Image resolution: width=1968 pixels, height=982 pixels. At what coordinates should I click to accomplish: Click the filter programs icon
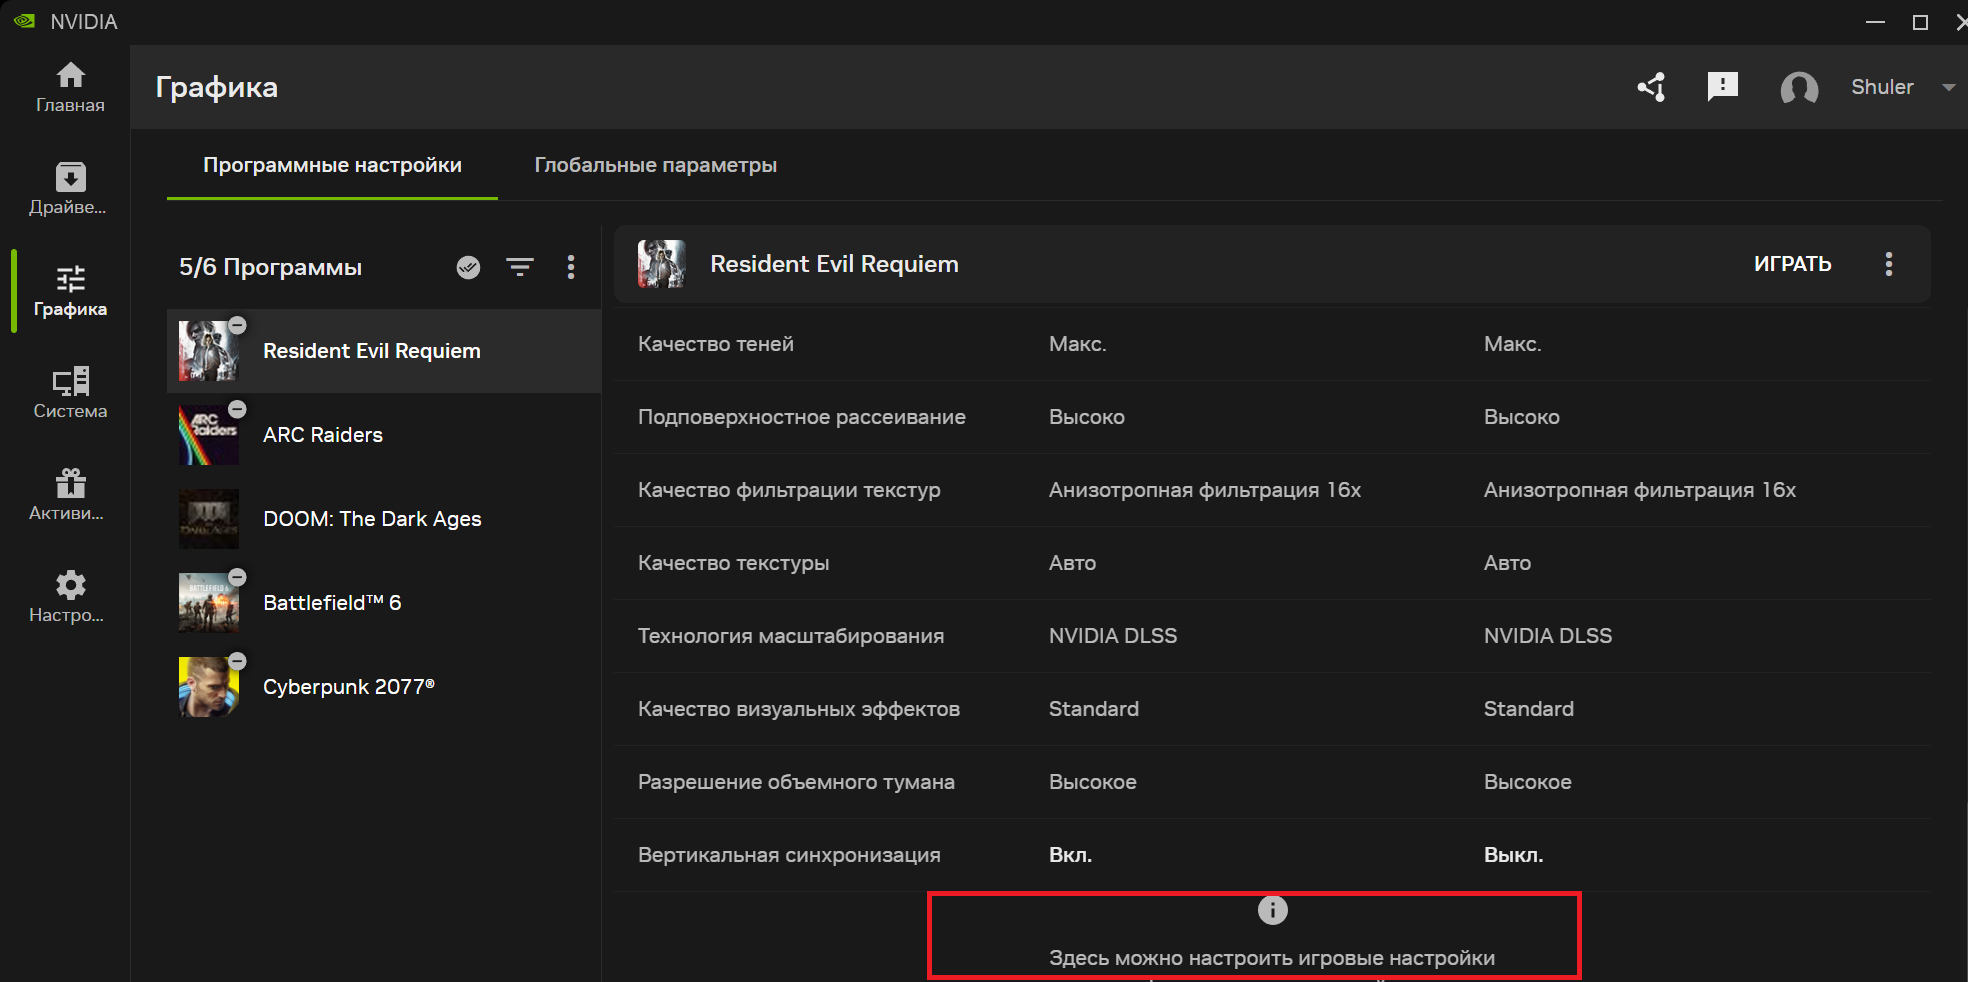520,267
